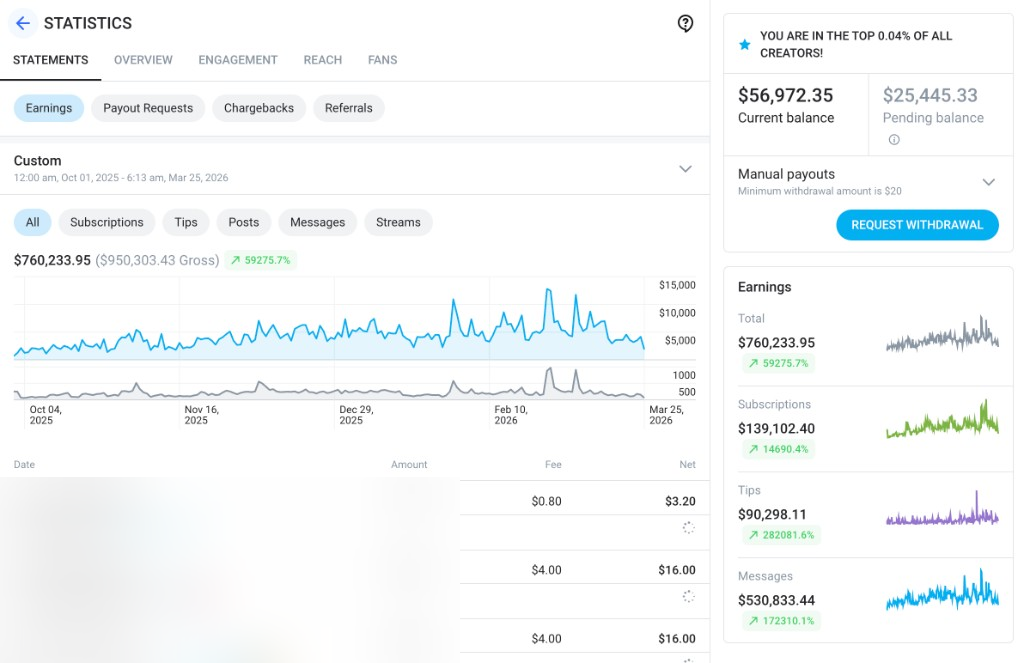Open the ENGAGEMENT tab

click(x=237, y=60)
